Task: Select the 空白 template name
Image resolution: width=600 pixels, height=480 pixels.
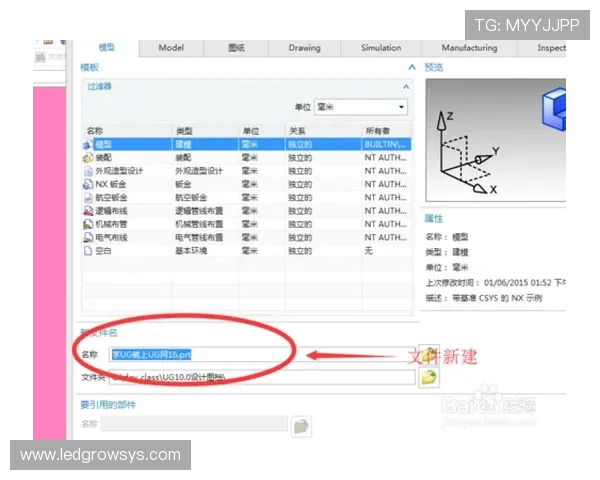Action: pos(103,251)
